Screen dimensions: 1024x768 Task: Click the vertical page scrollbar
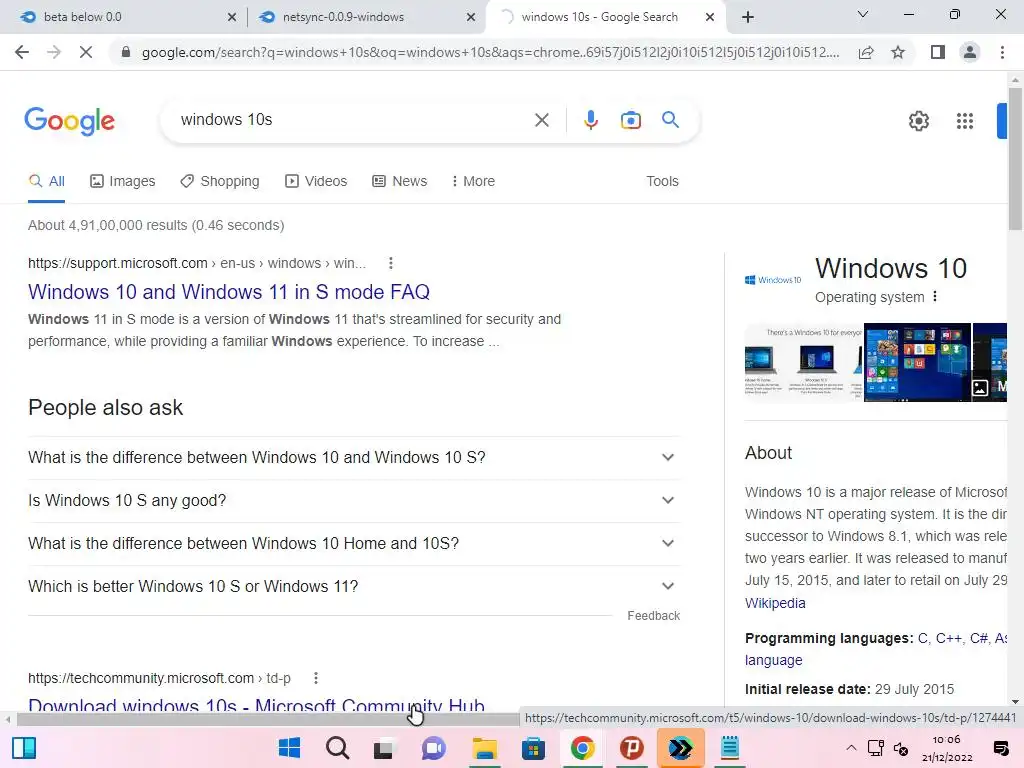(1015, 157)
